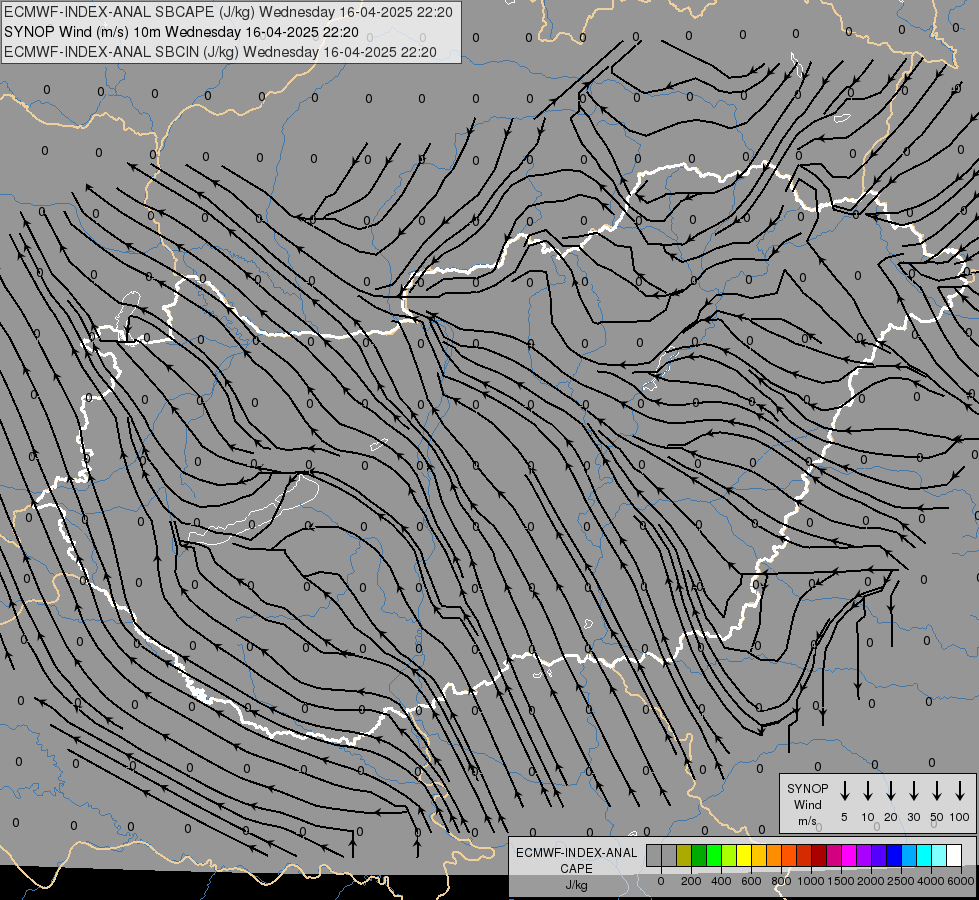Click the 5 m/s wind arrow in SYNOP legend
The image size is (979, 900).
(x=844, y=791)
